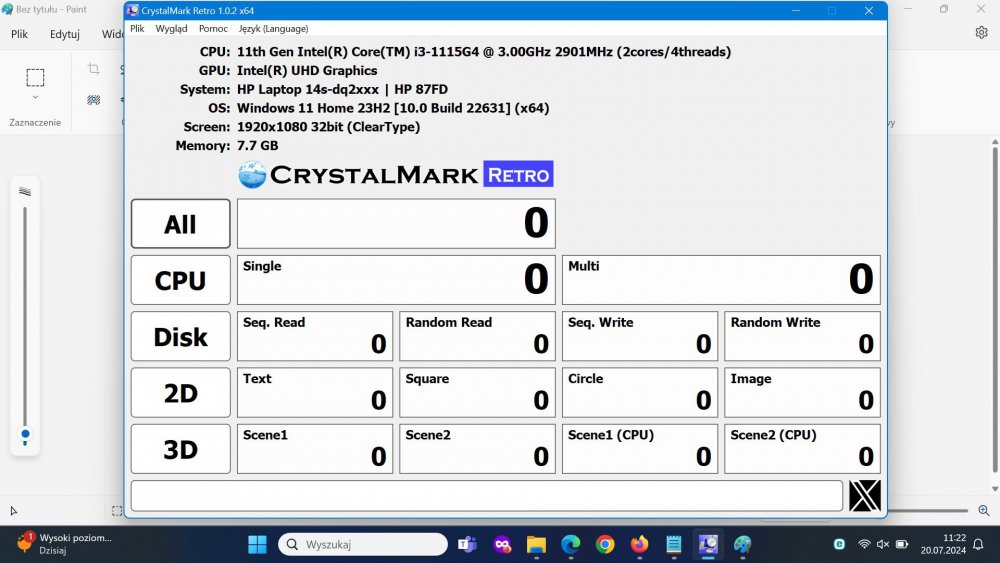Launch Google Chrome from the taskbar
Image resolution: width=1000 pixels, height=563 pixels.
point(605,544)
